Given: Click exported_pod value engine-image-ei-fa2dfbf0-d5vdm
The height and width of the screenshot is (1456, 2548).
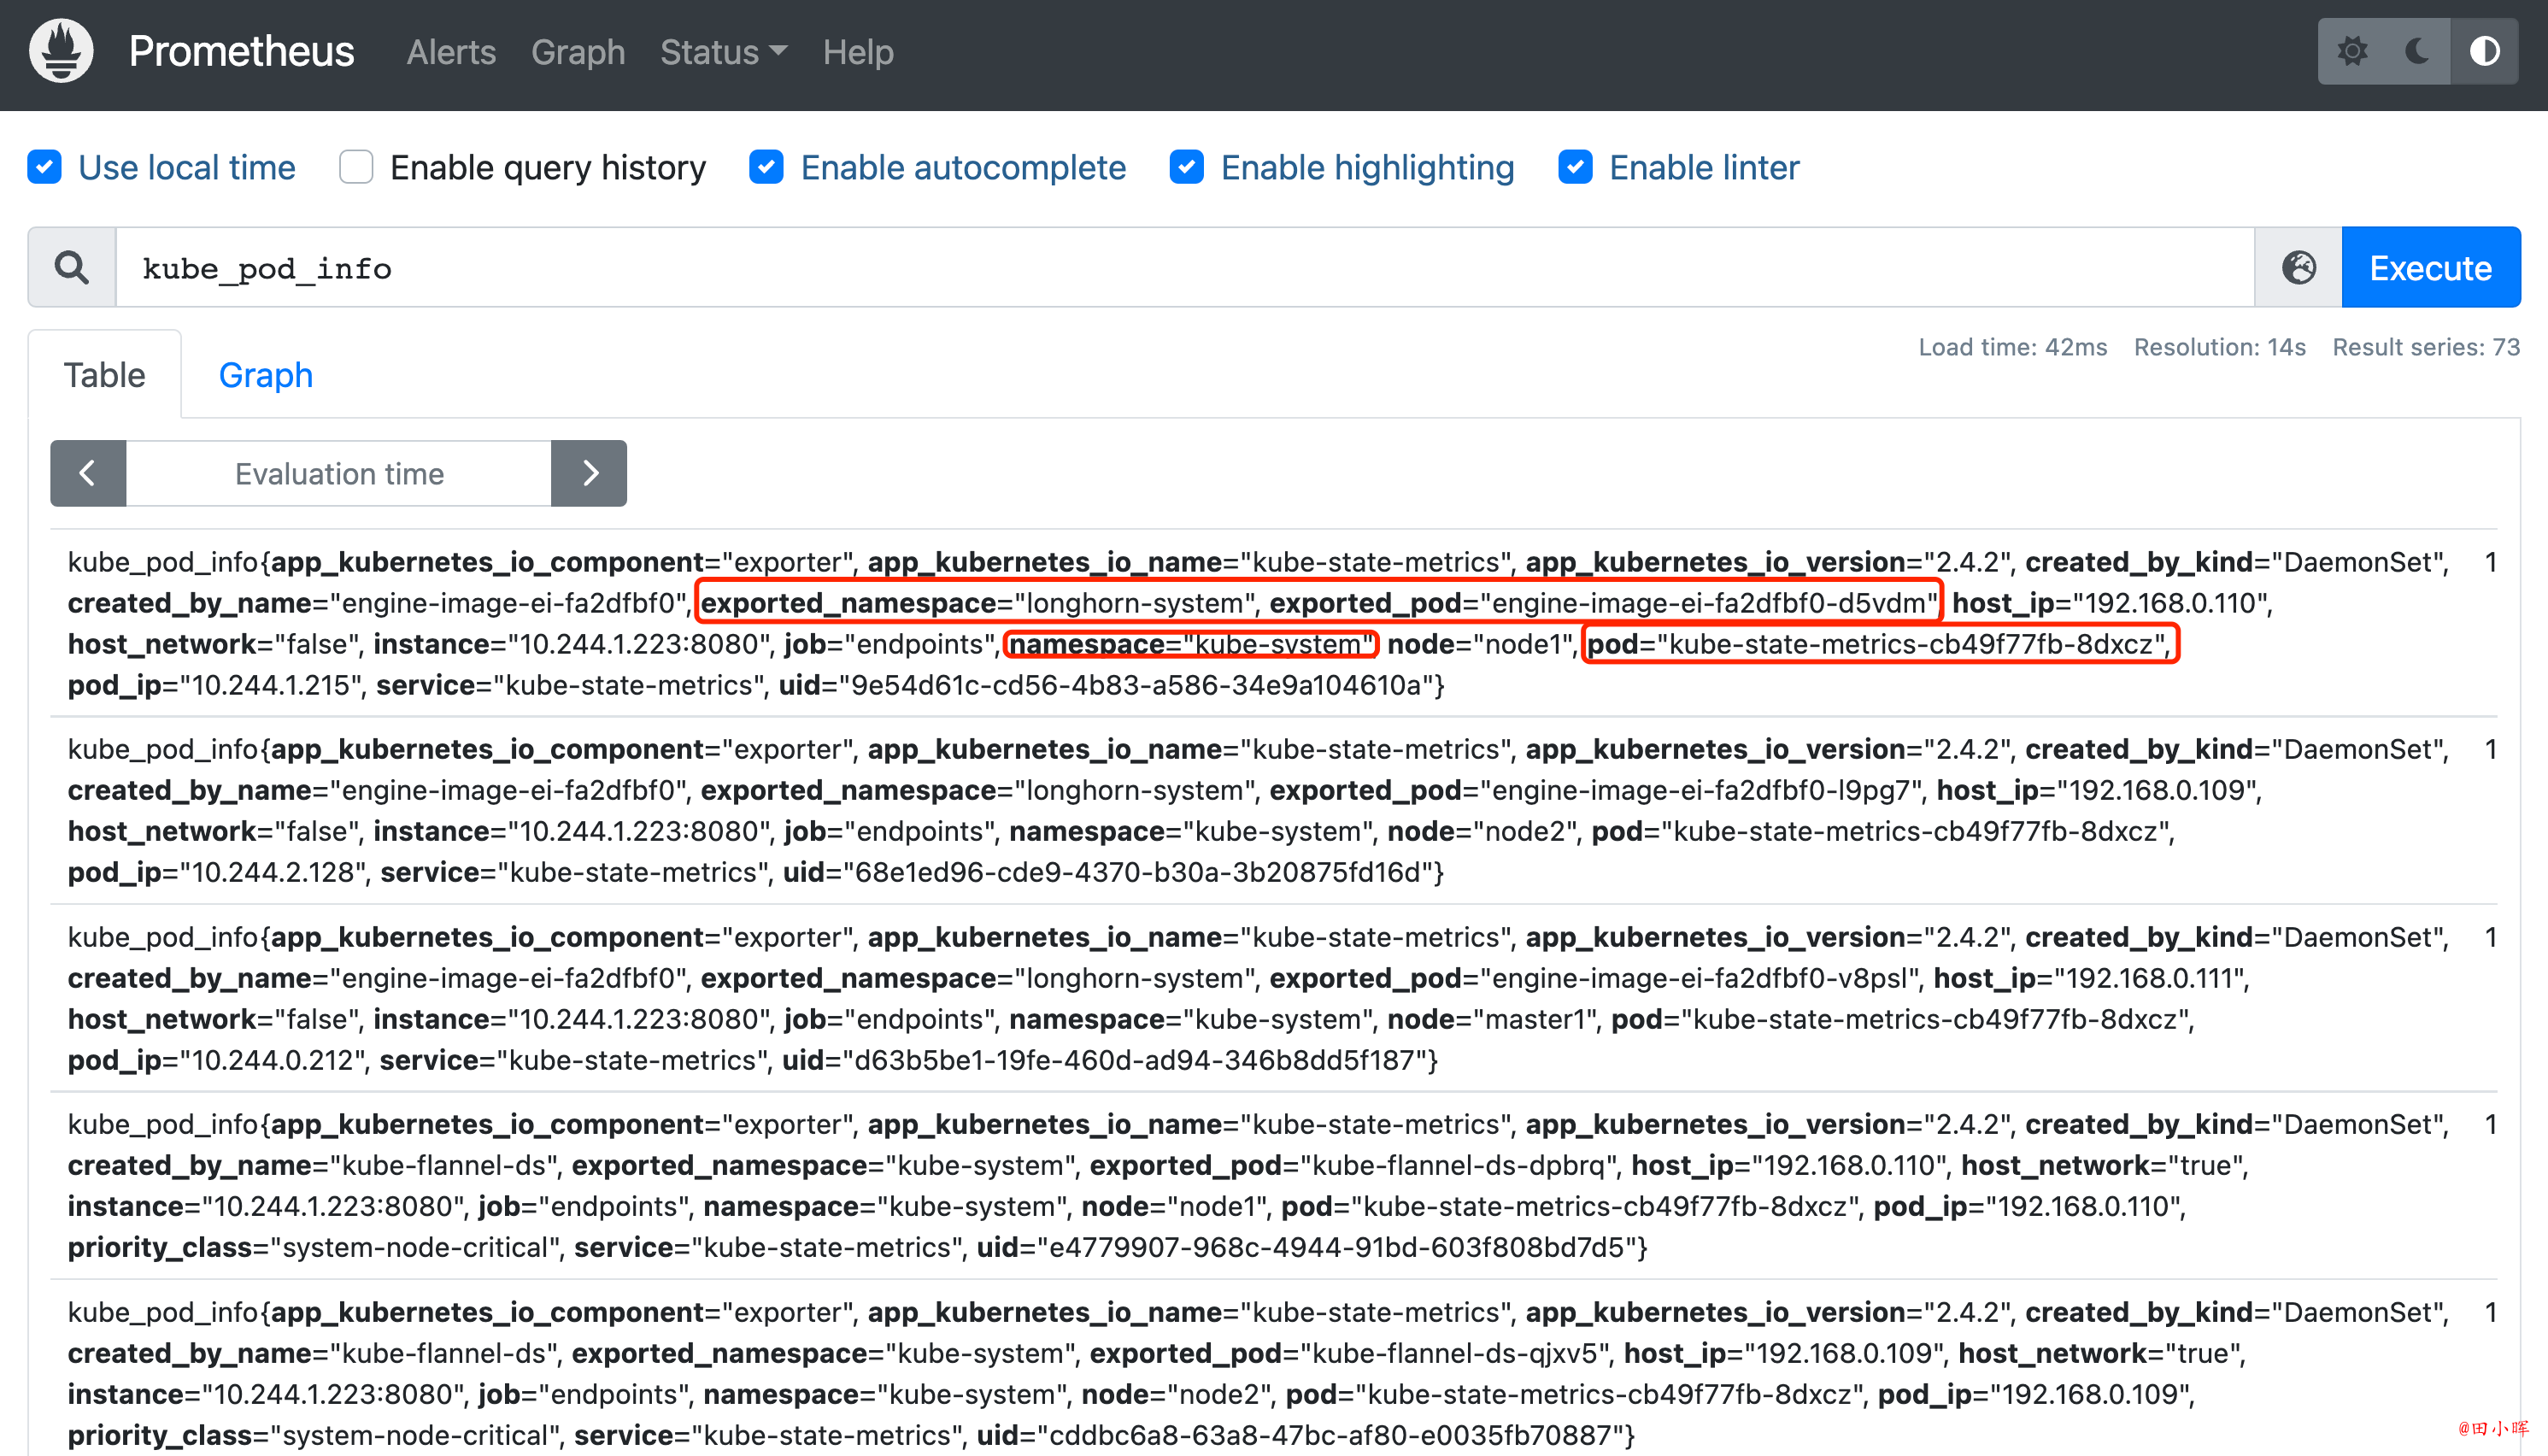Looking at the screenshot, I should coord(1709,603).
